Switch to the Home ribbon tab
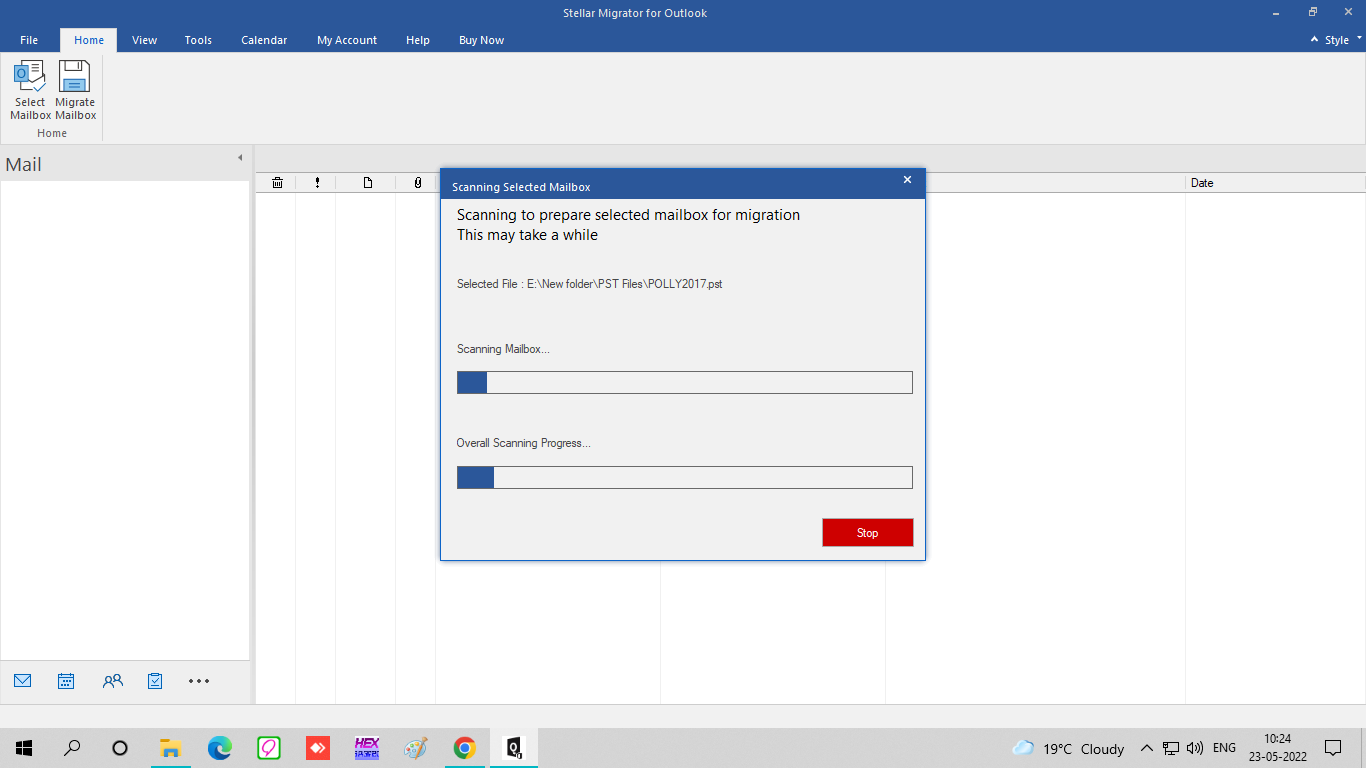The width and height of the screenshot is (1366, 768). pos(89,40)
